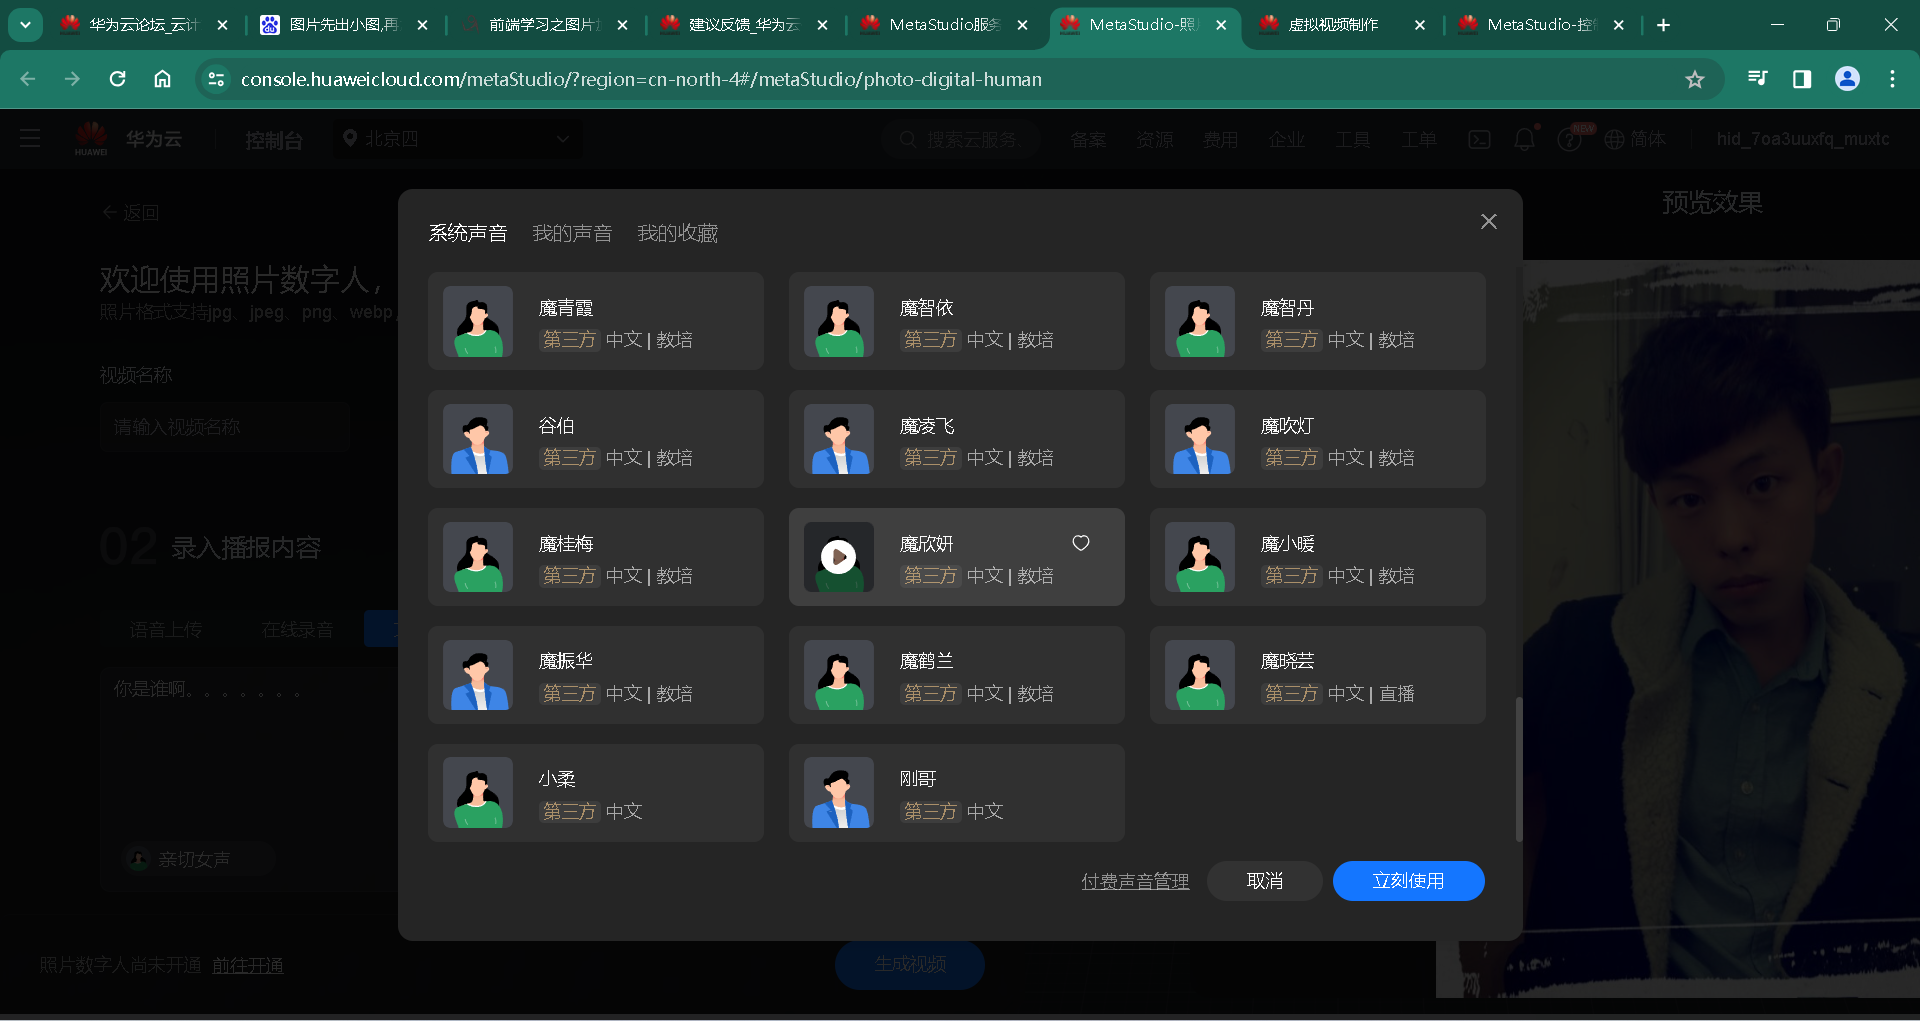The image size is (1920, 1021).
Task: Switch to 图片先出小图 browser tab
Action: click(x=344, y=25)
